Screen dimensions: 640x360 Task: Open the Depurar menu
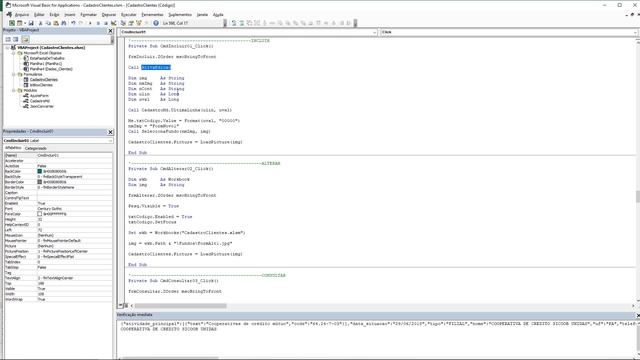tap(109, 14)
